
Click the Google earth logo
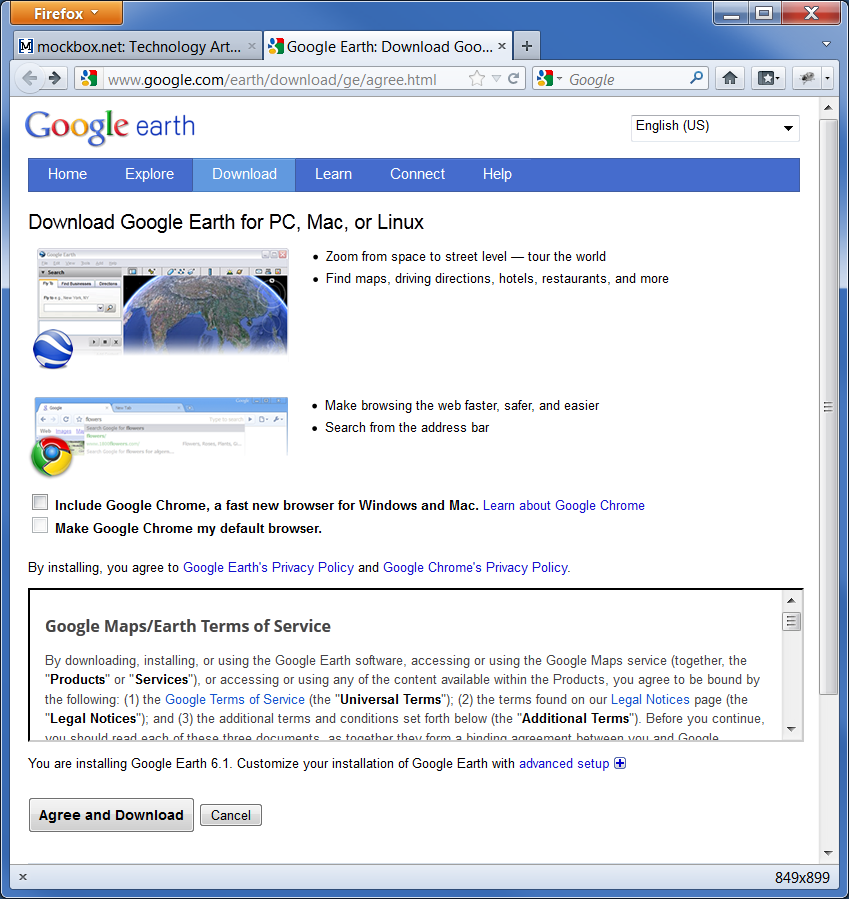point(110,127)
